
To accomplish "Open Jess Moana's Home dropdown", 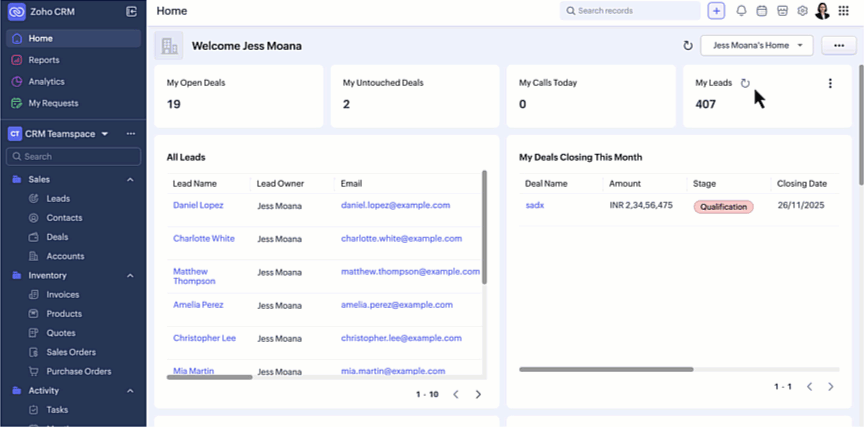I will [x=757, y=46].
